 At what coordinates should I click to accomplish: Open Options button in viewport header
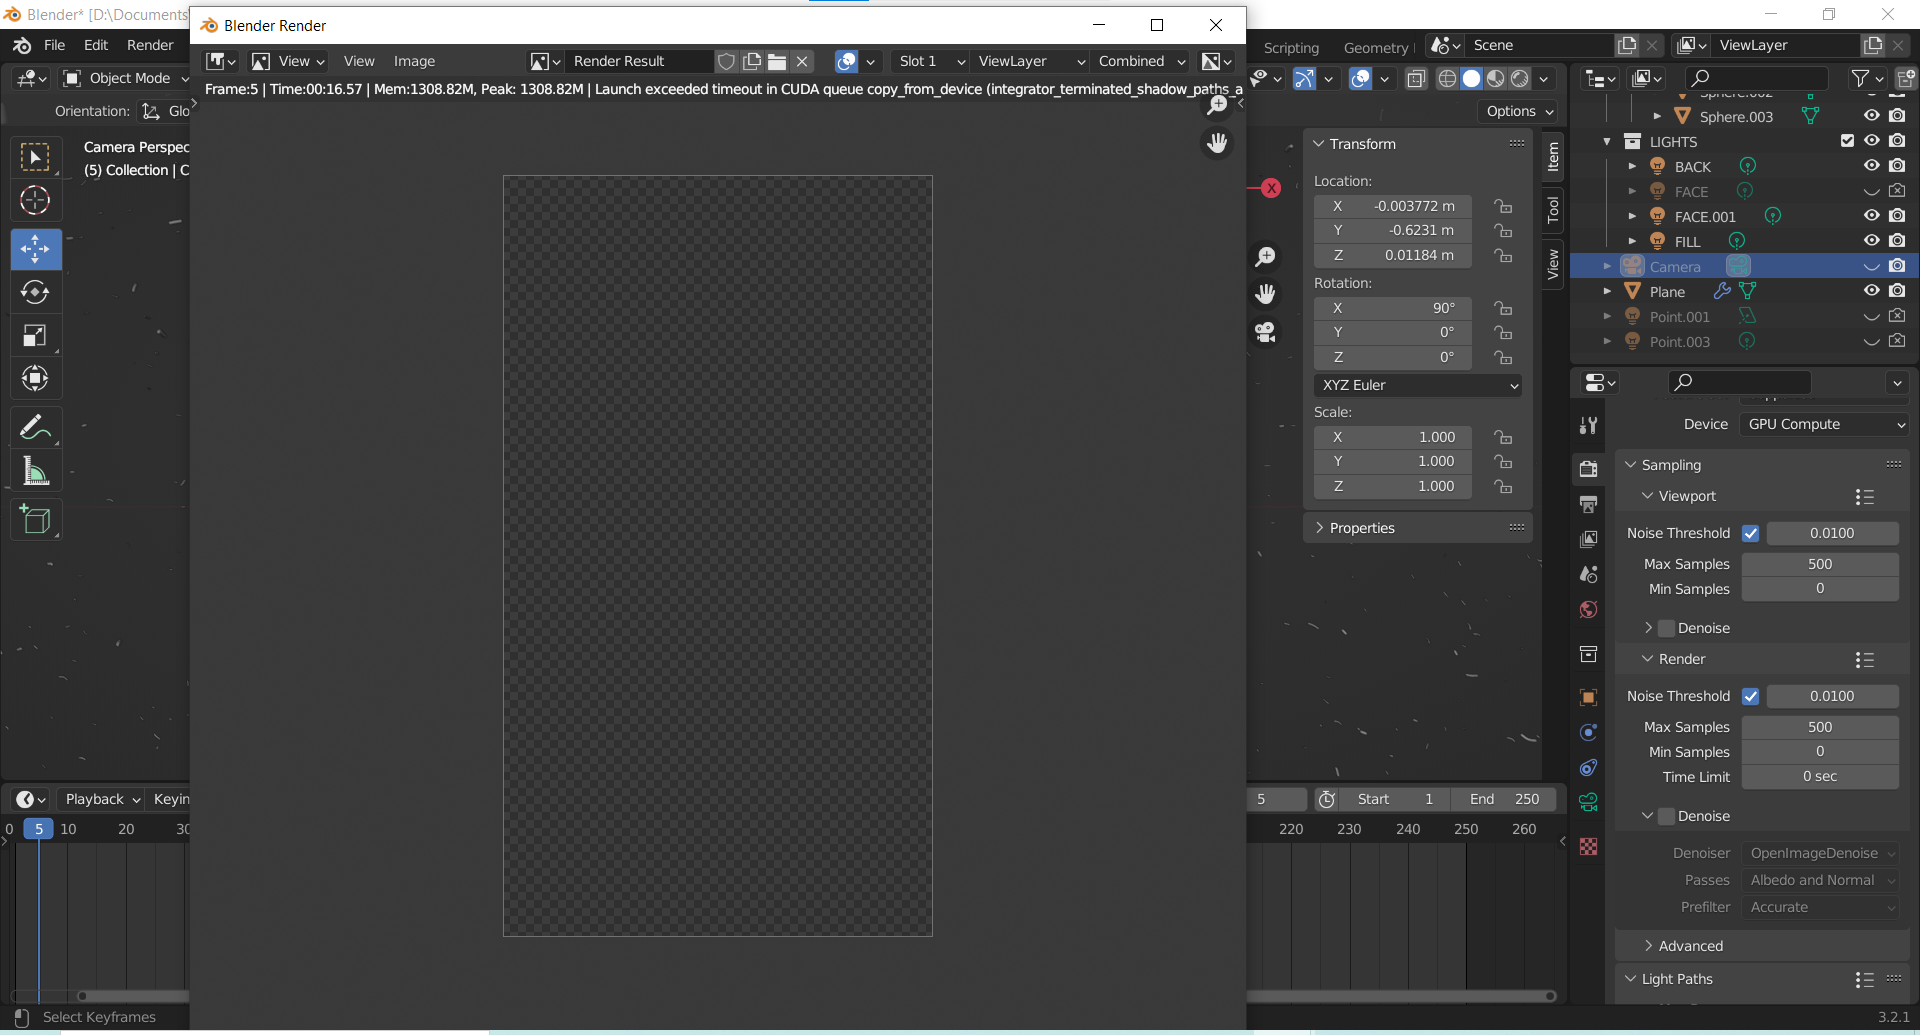(1519, 111)
